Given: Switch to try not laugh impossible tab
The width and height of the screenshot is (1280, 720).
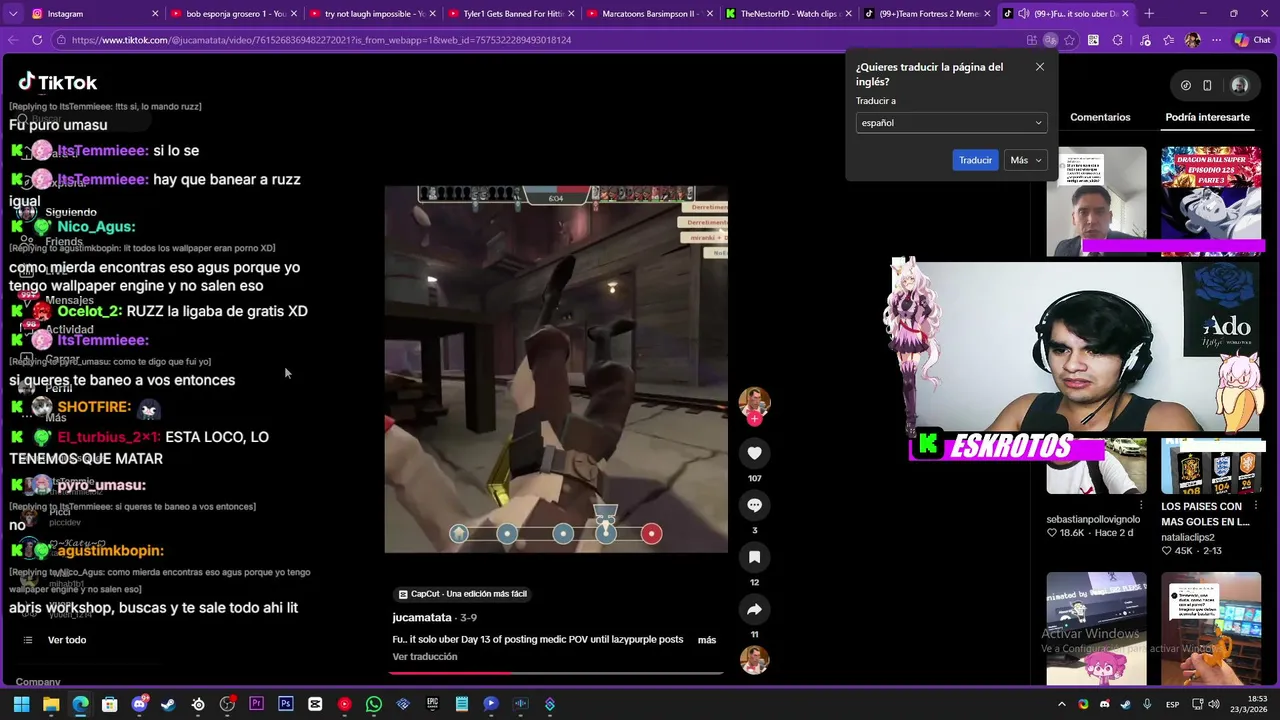Looking at the screenshot, I should click(x=371, y=14).
